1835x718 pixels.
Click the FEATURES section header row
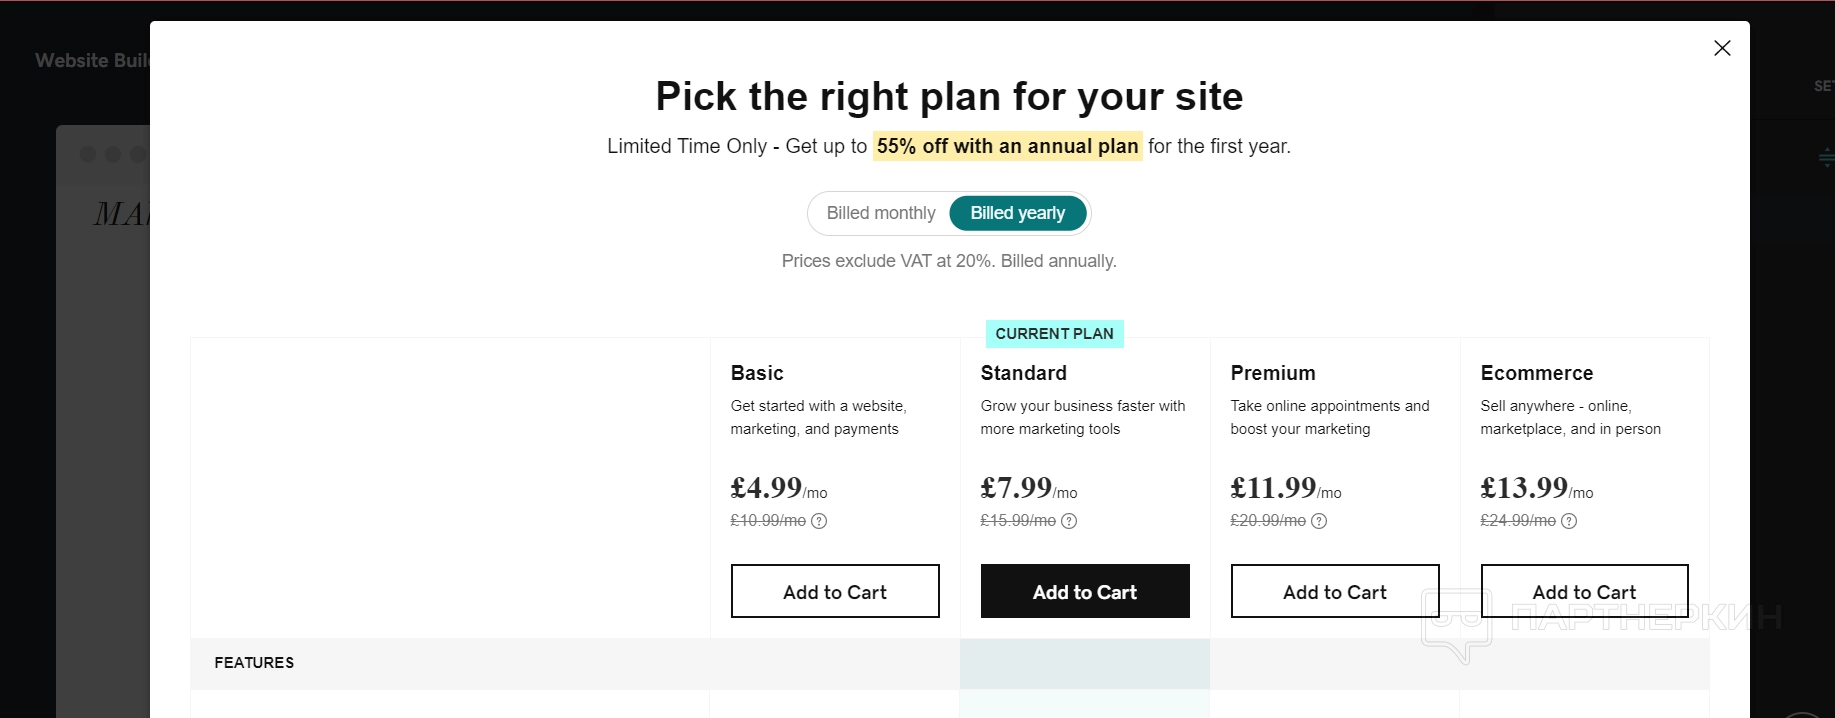254,663
